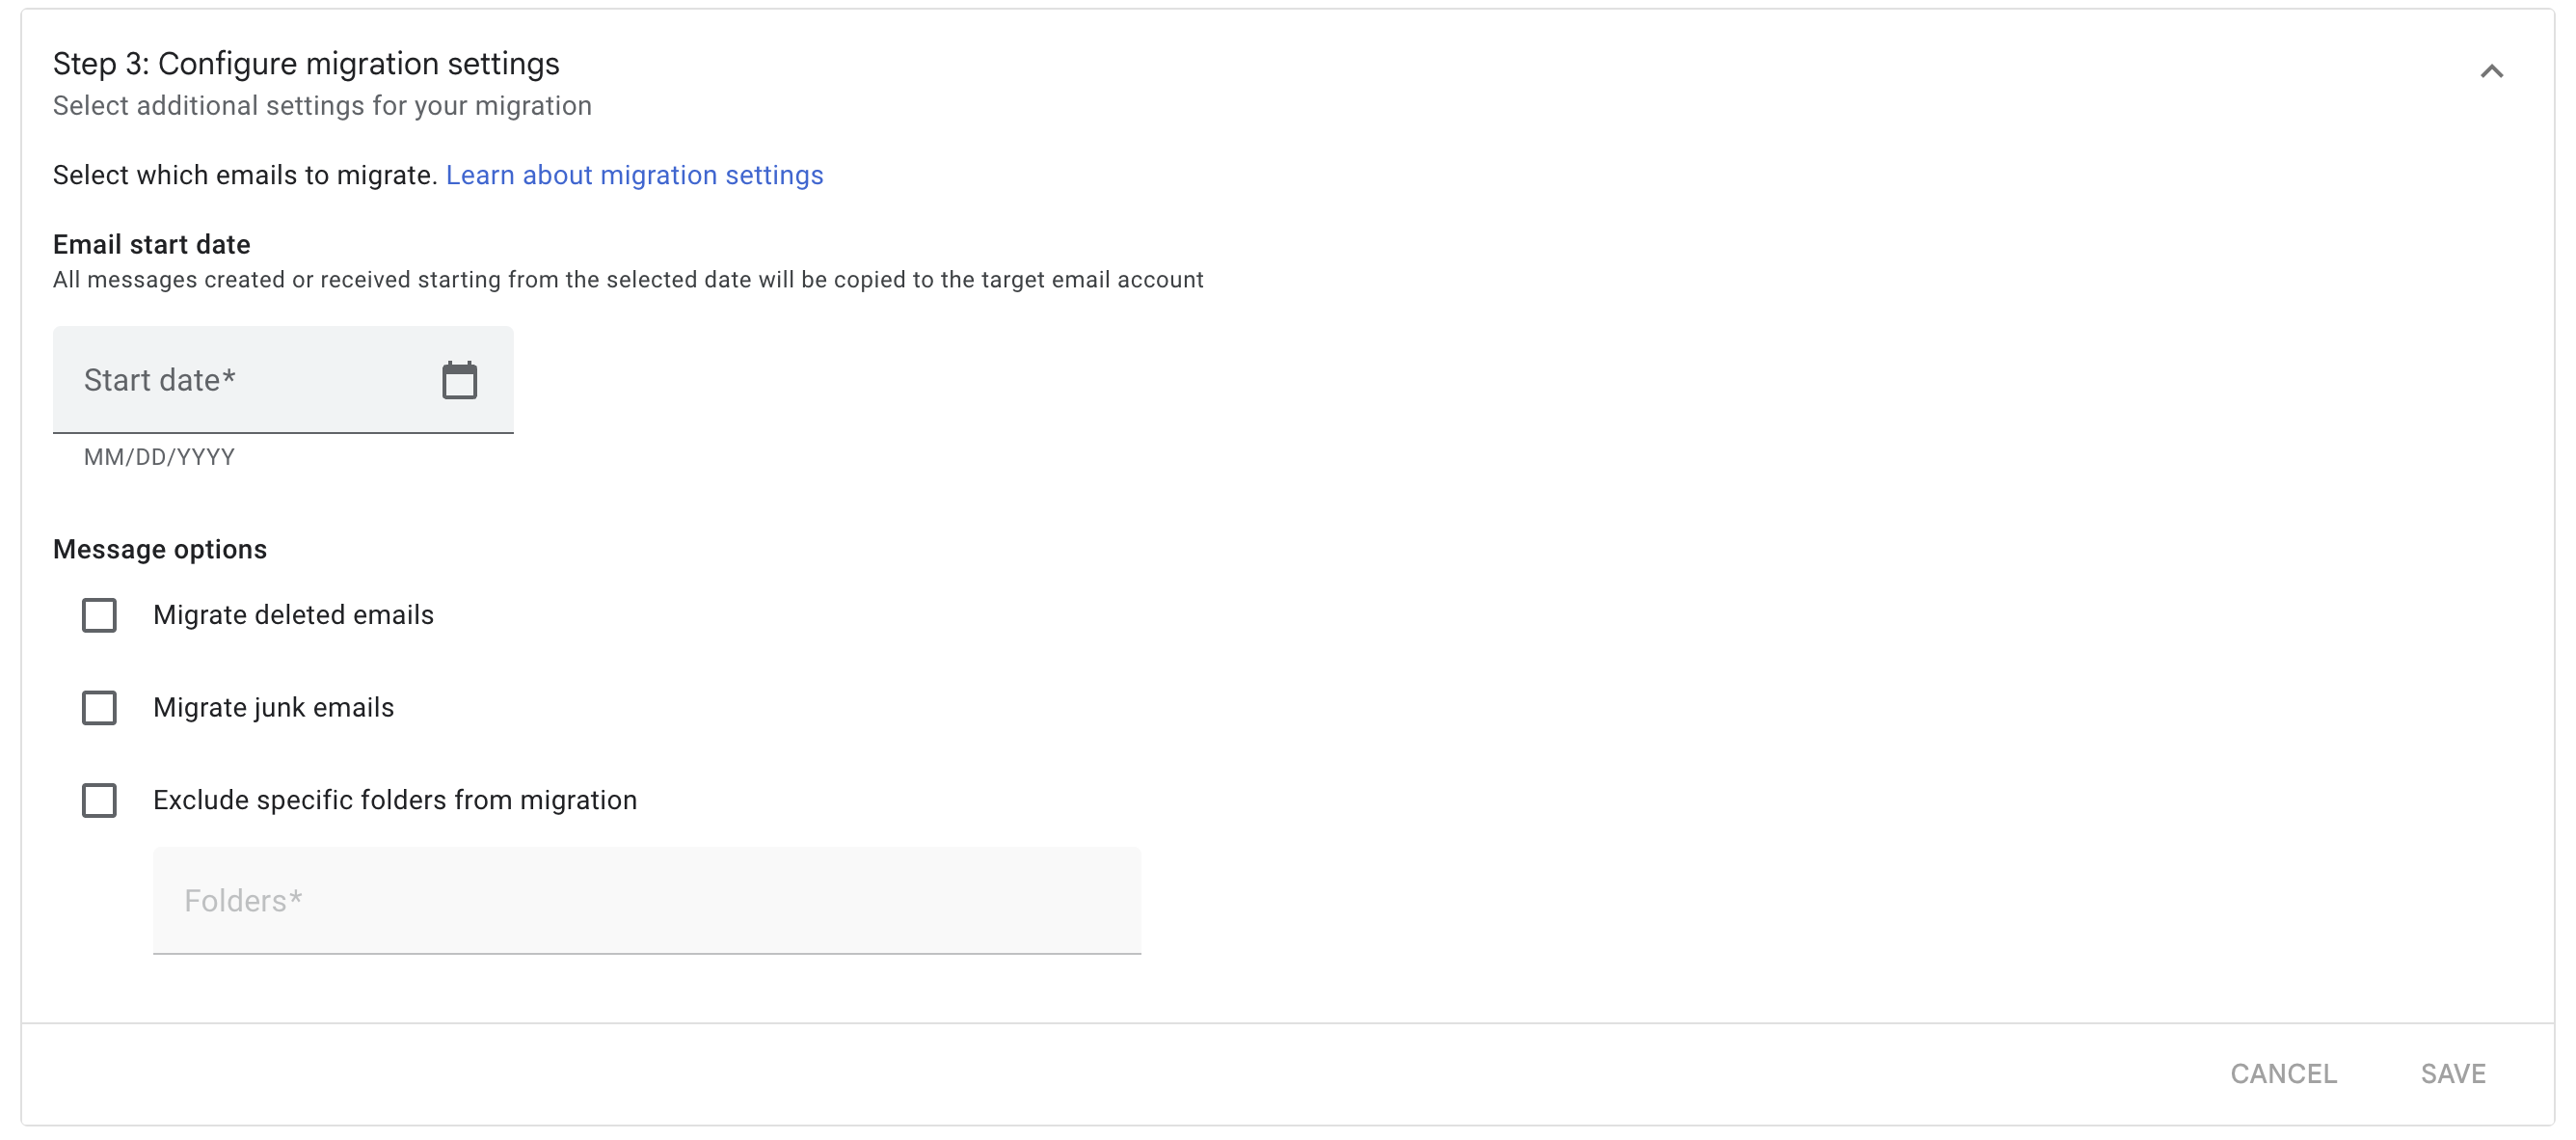
Task: Click the "Email start date" heading
Action: pyautogui.click(x=151, y=244)
